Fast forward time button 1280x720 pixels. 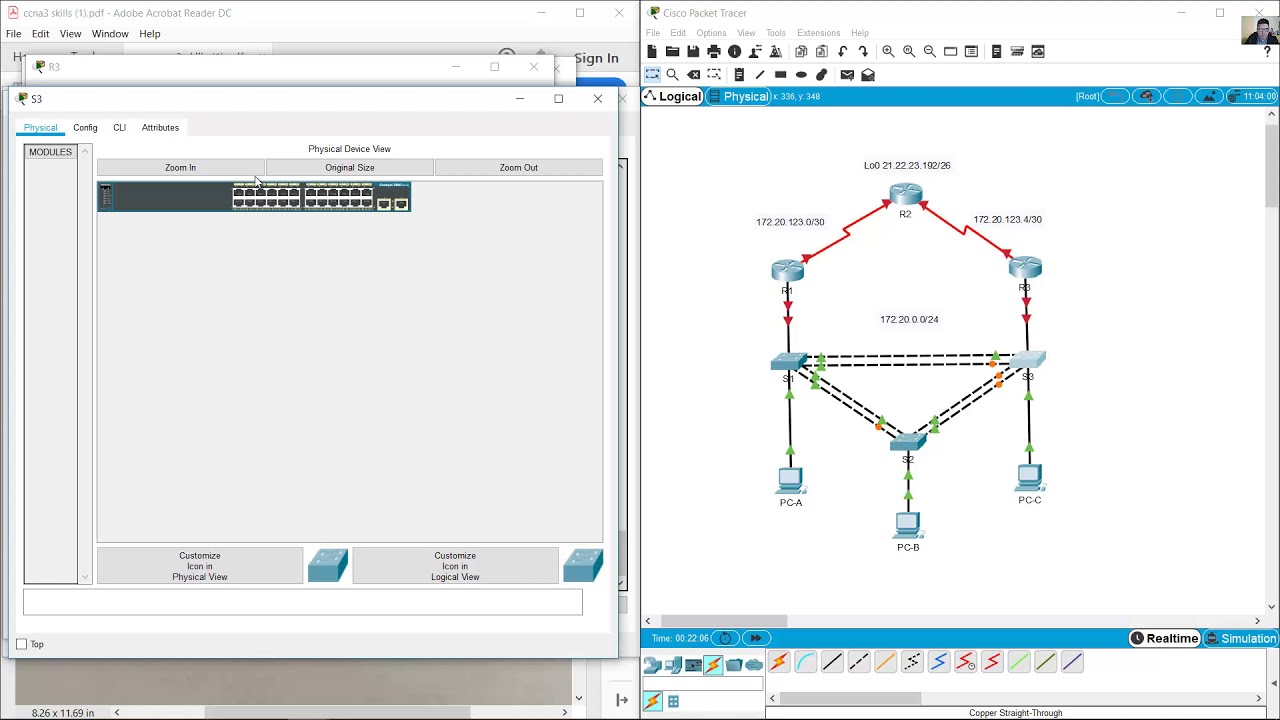click(755, 639)
